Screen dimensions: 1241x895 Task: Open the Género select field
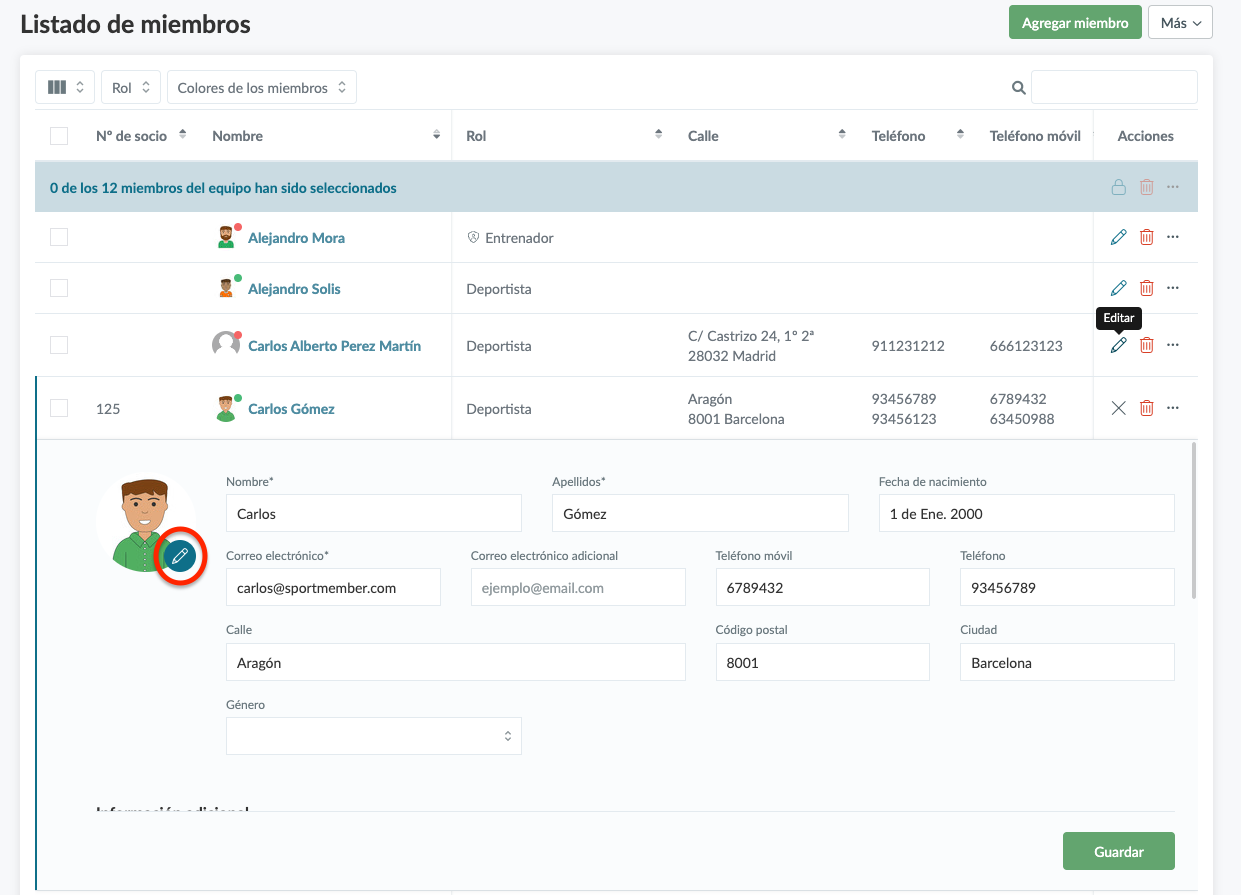(373, 736)
